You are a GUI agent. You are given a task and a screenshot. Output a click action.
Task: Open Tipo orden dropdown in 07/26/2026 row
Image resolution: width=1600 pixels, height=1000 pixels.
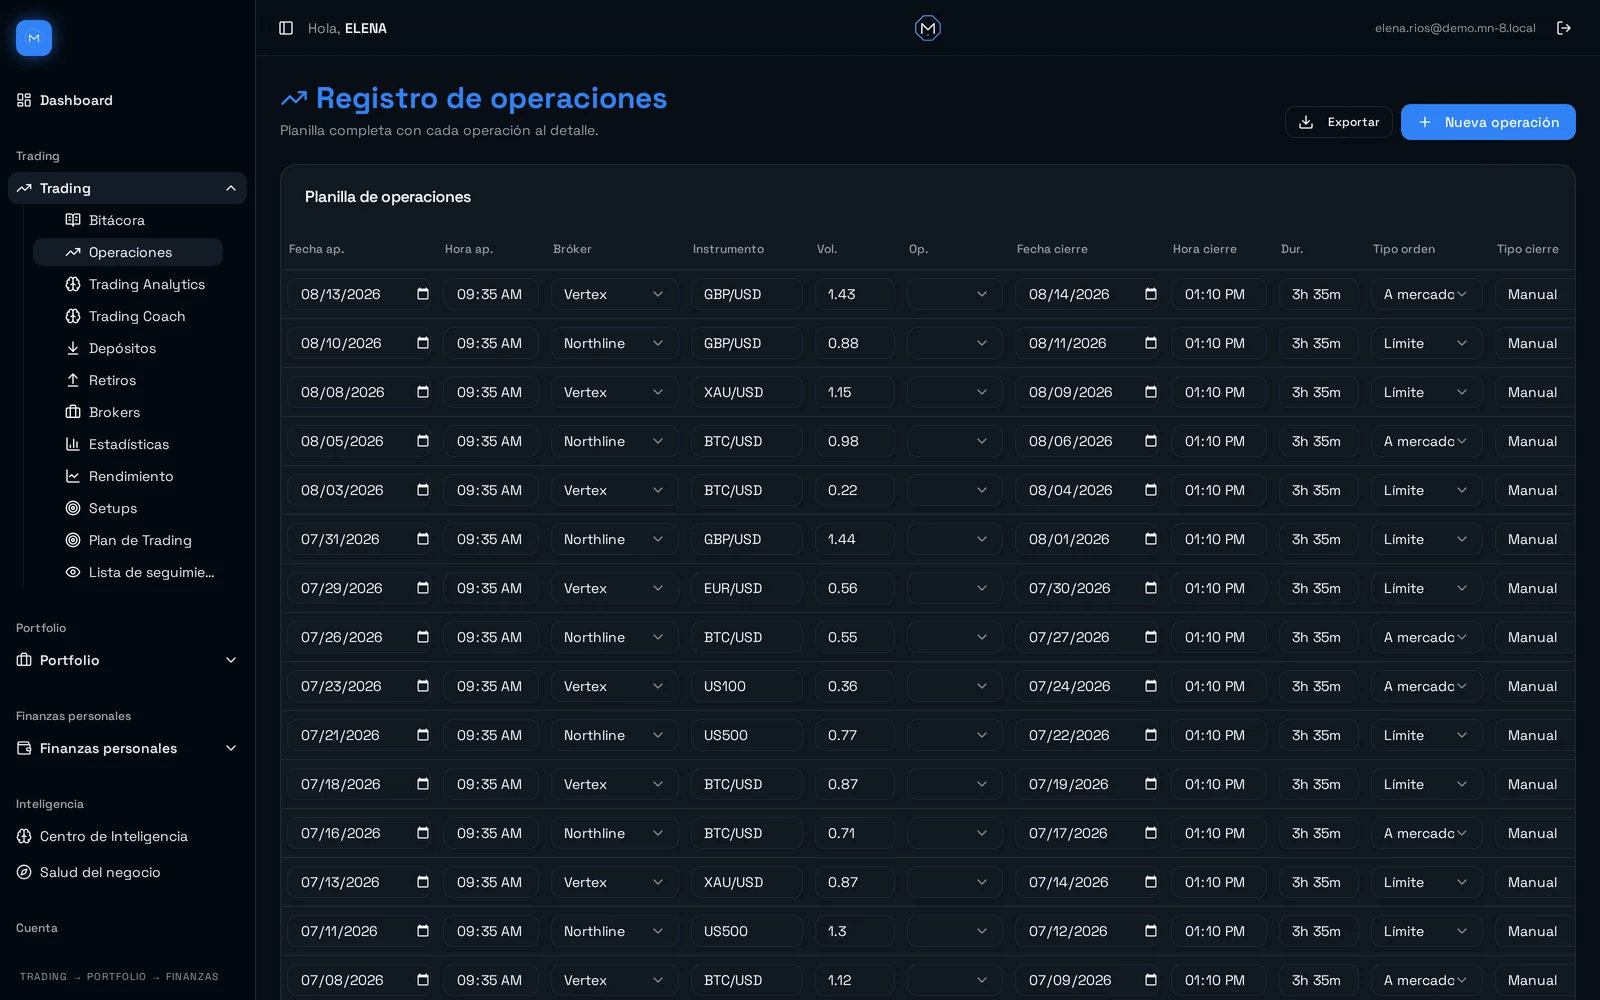coord(1426,637)
